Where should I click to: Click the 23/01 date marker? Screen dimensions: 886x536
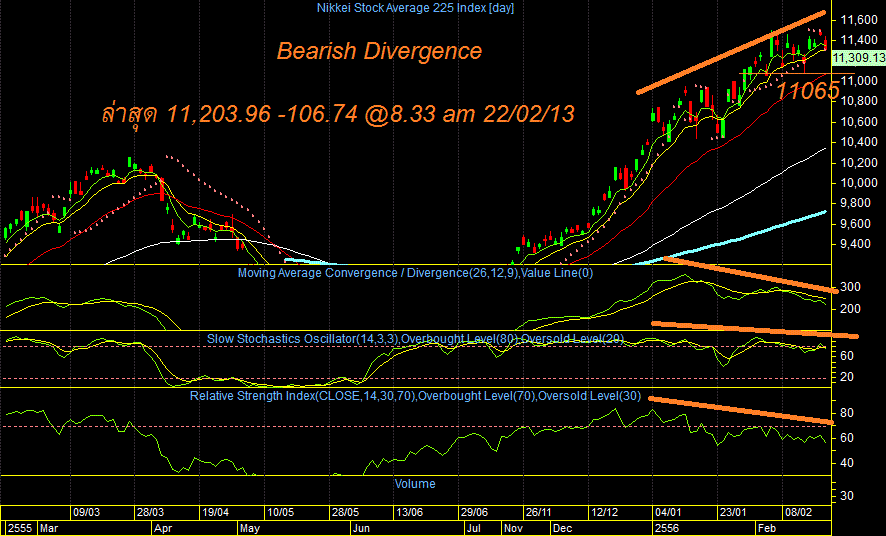point(733,513)
